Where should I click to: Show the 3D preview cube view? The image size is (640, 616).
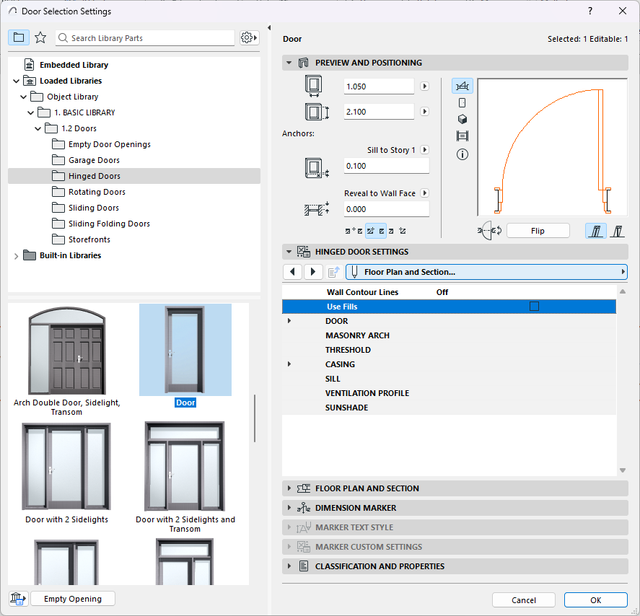(462, 119)
